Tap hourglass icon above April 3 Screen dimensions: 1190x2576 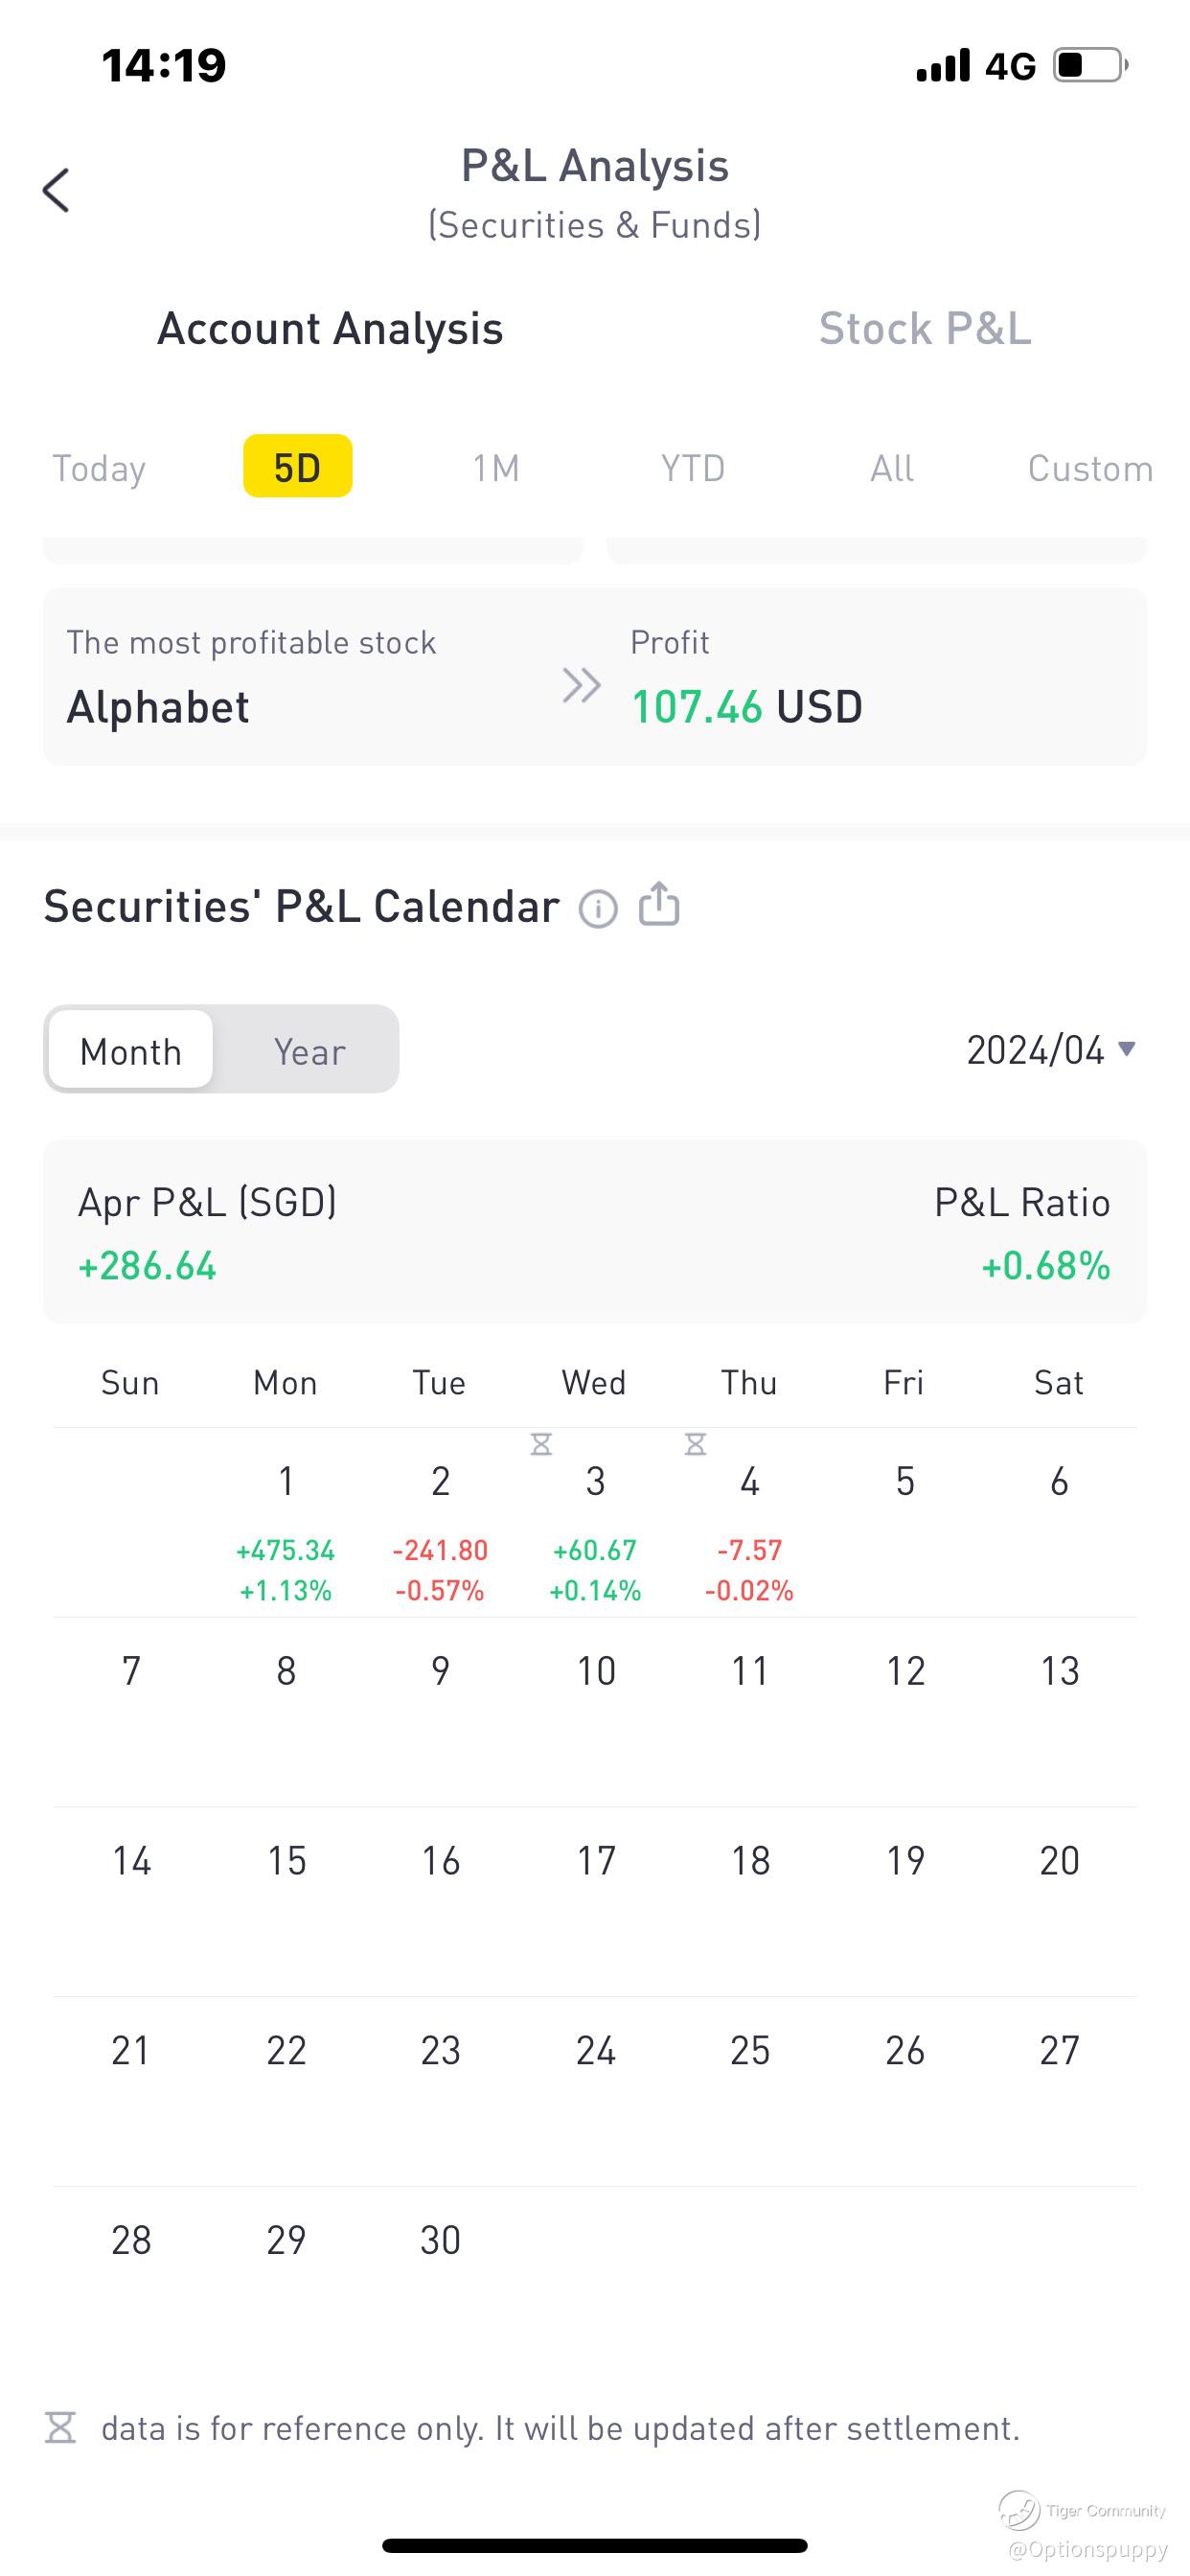[x=541, y=1444]
